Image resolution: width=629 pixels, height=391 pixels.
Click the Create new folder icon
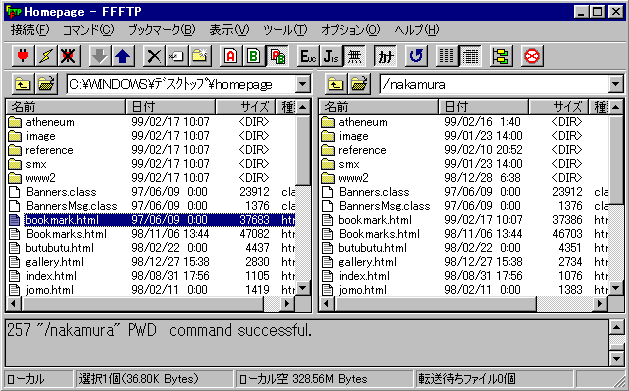pos(200,56)
